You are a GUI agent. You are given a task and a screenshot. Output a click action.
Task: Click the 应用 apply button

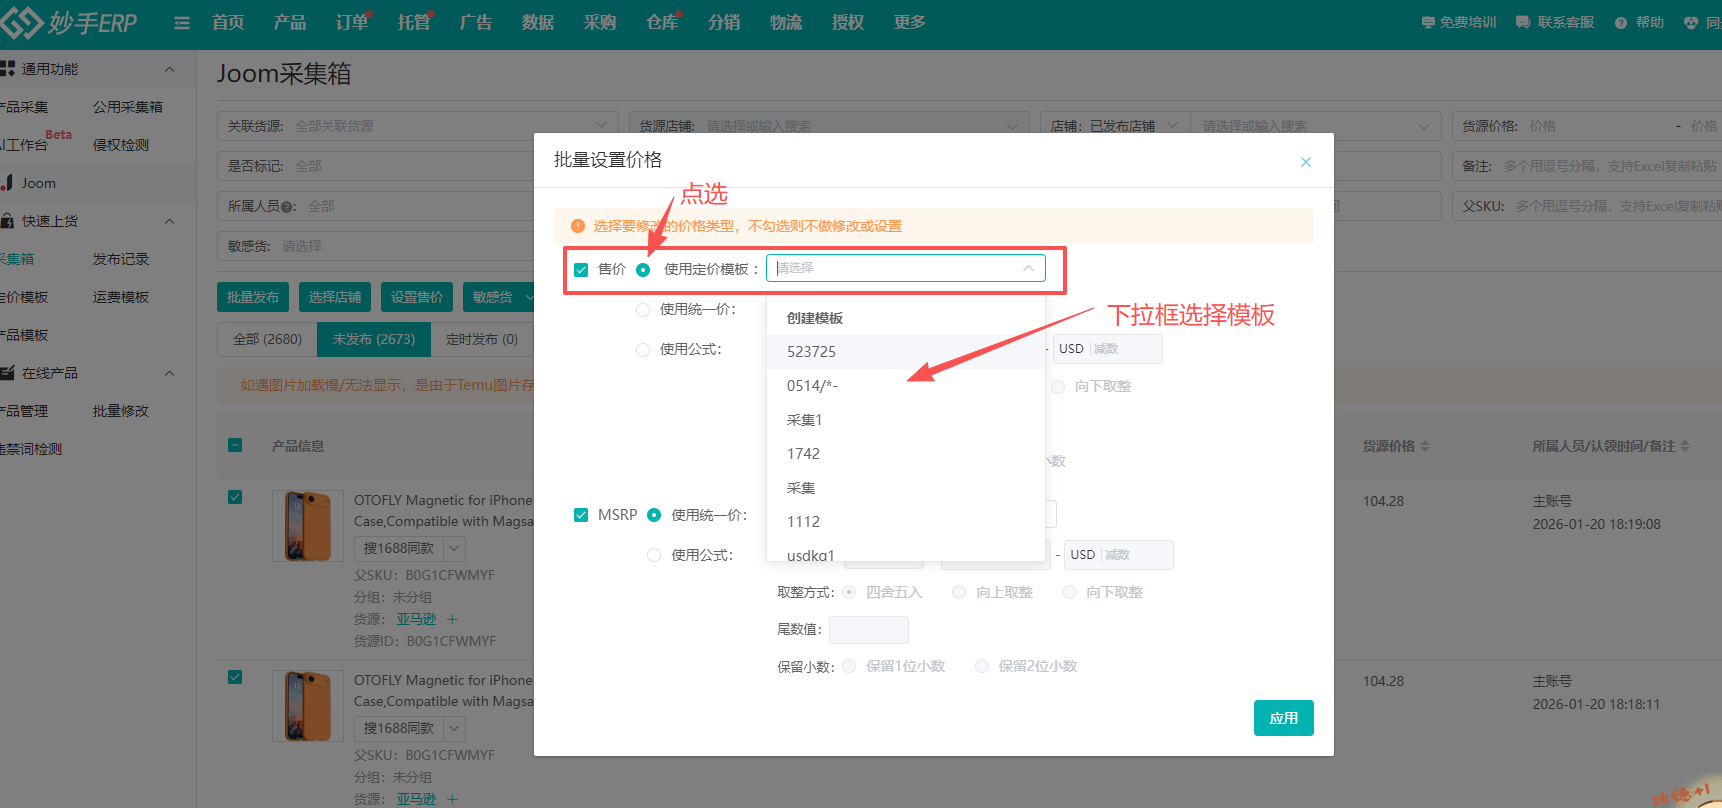[x=1283, y=718]
